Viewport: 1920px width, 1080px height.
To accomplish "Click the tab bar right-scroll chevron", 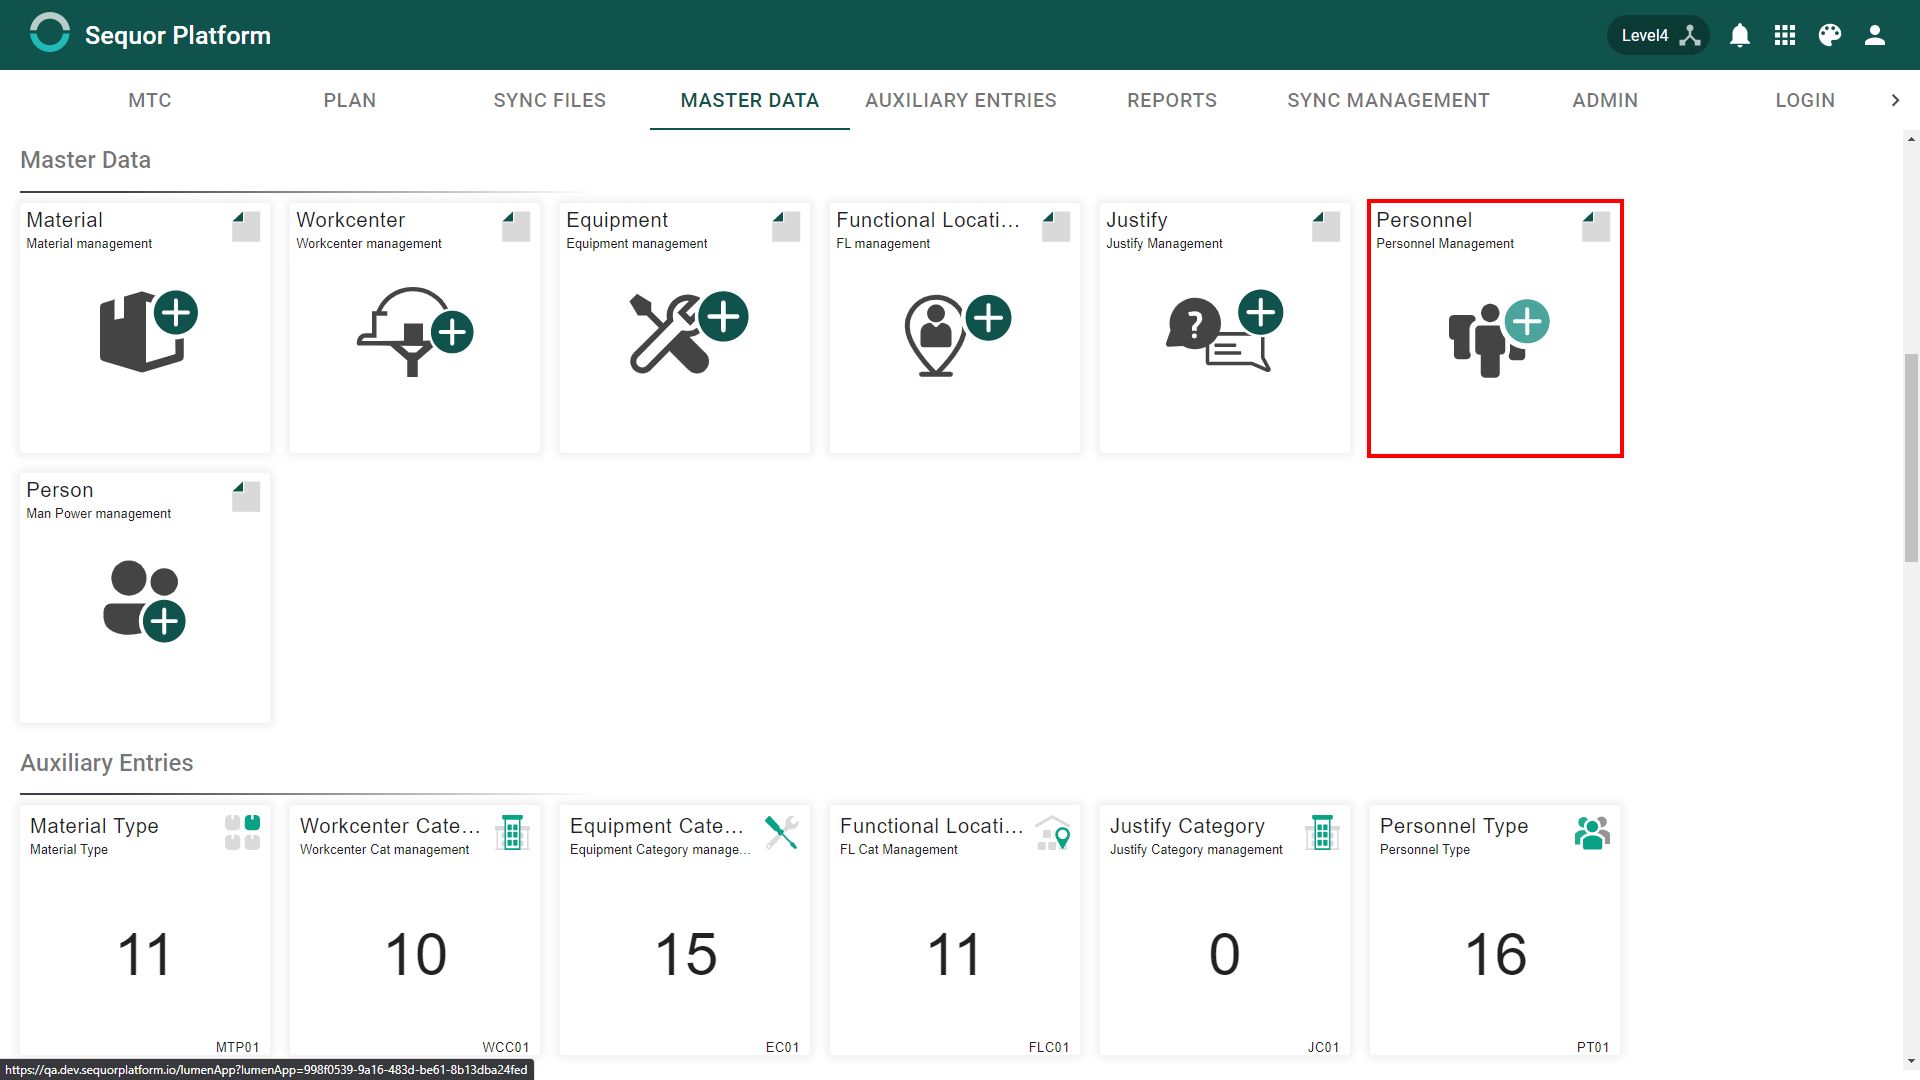I will click(1895, 100).
